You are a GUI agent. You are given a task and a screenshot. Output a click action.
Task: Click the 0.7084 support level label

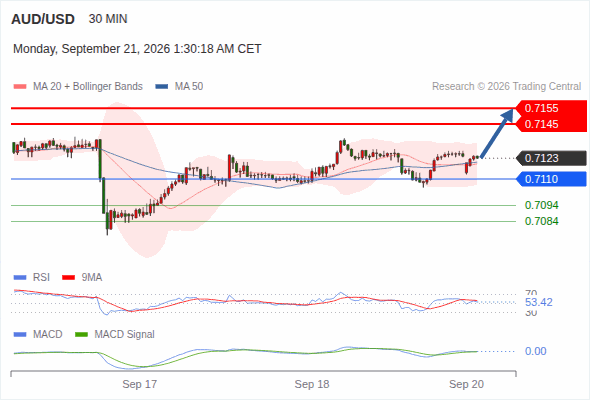tap(541, 221)
